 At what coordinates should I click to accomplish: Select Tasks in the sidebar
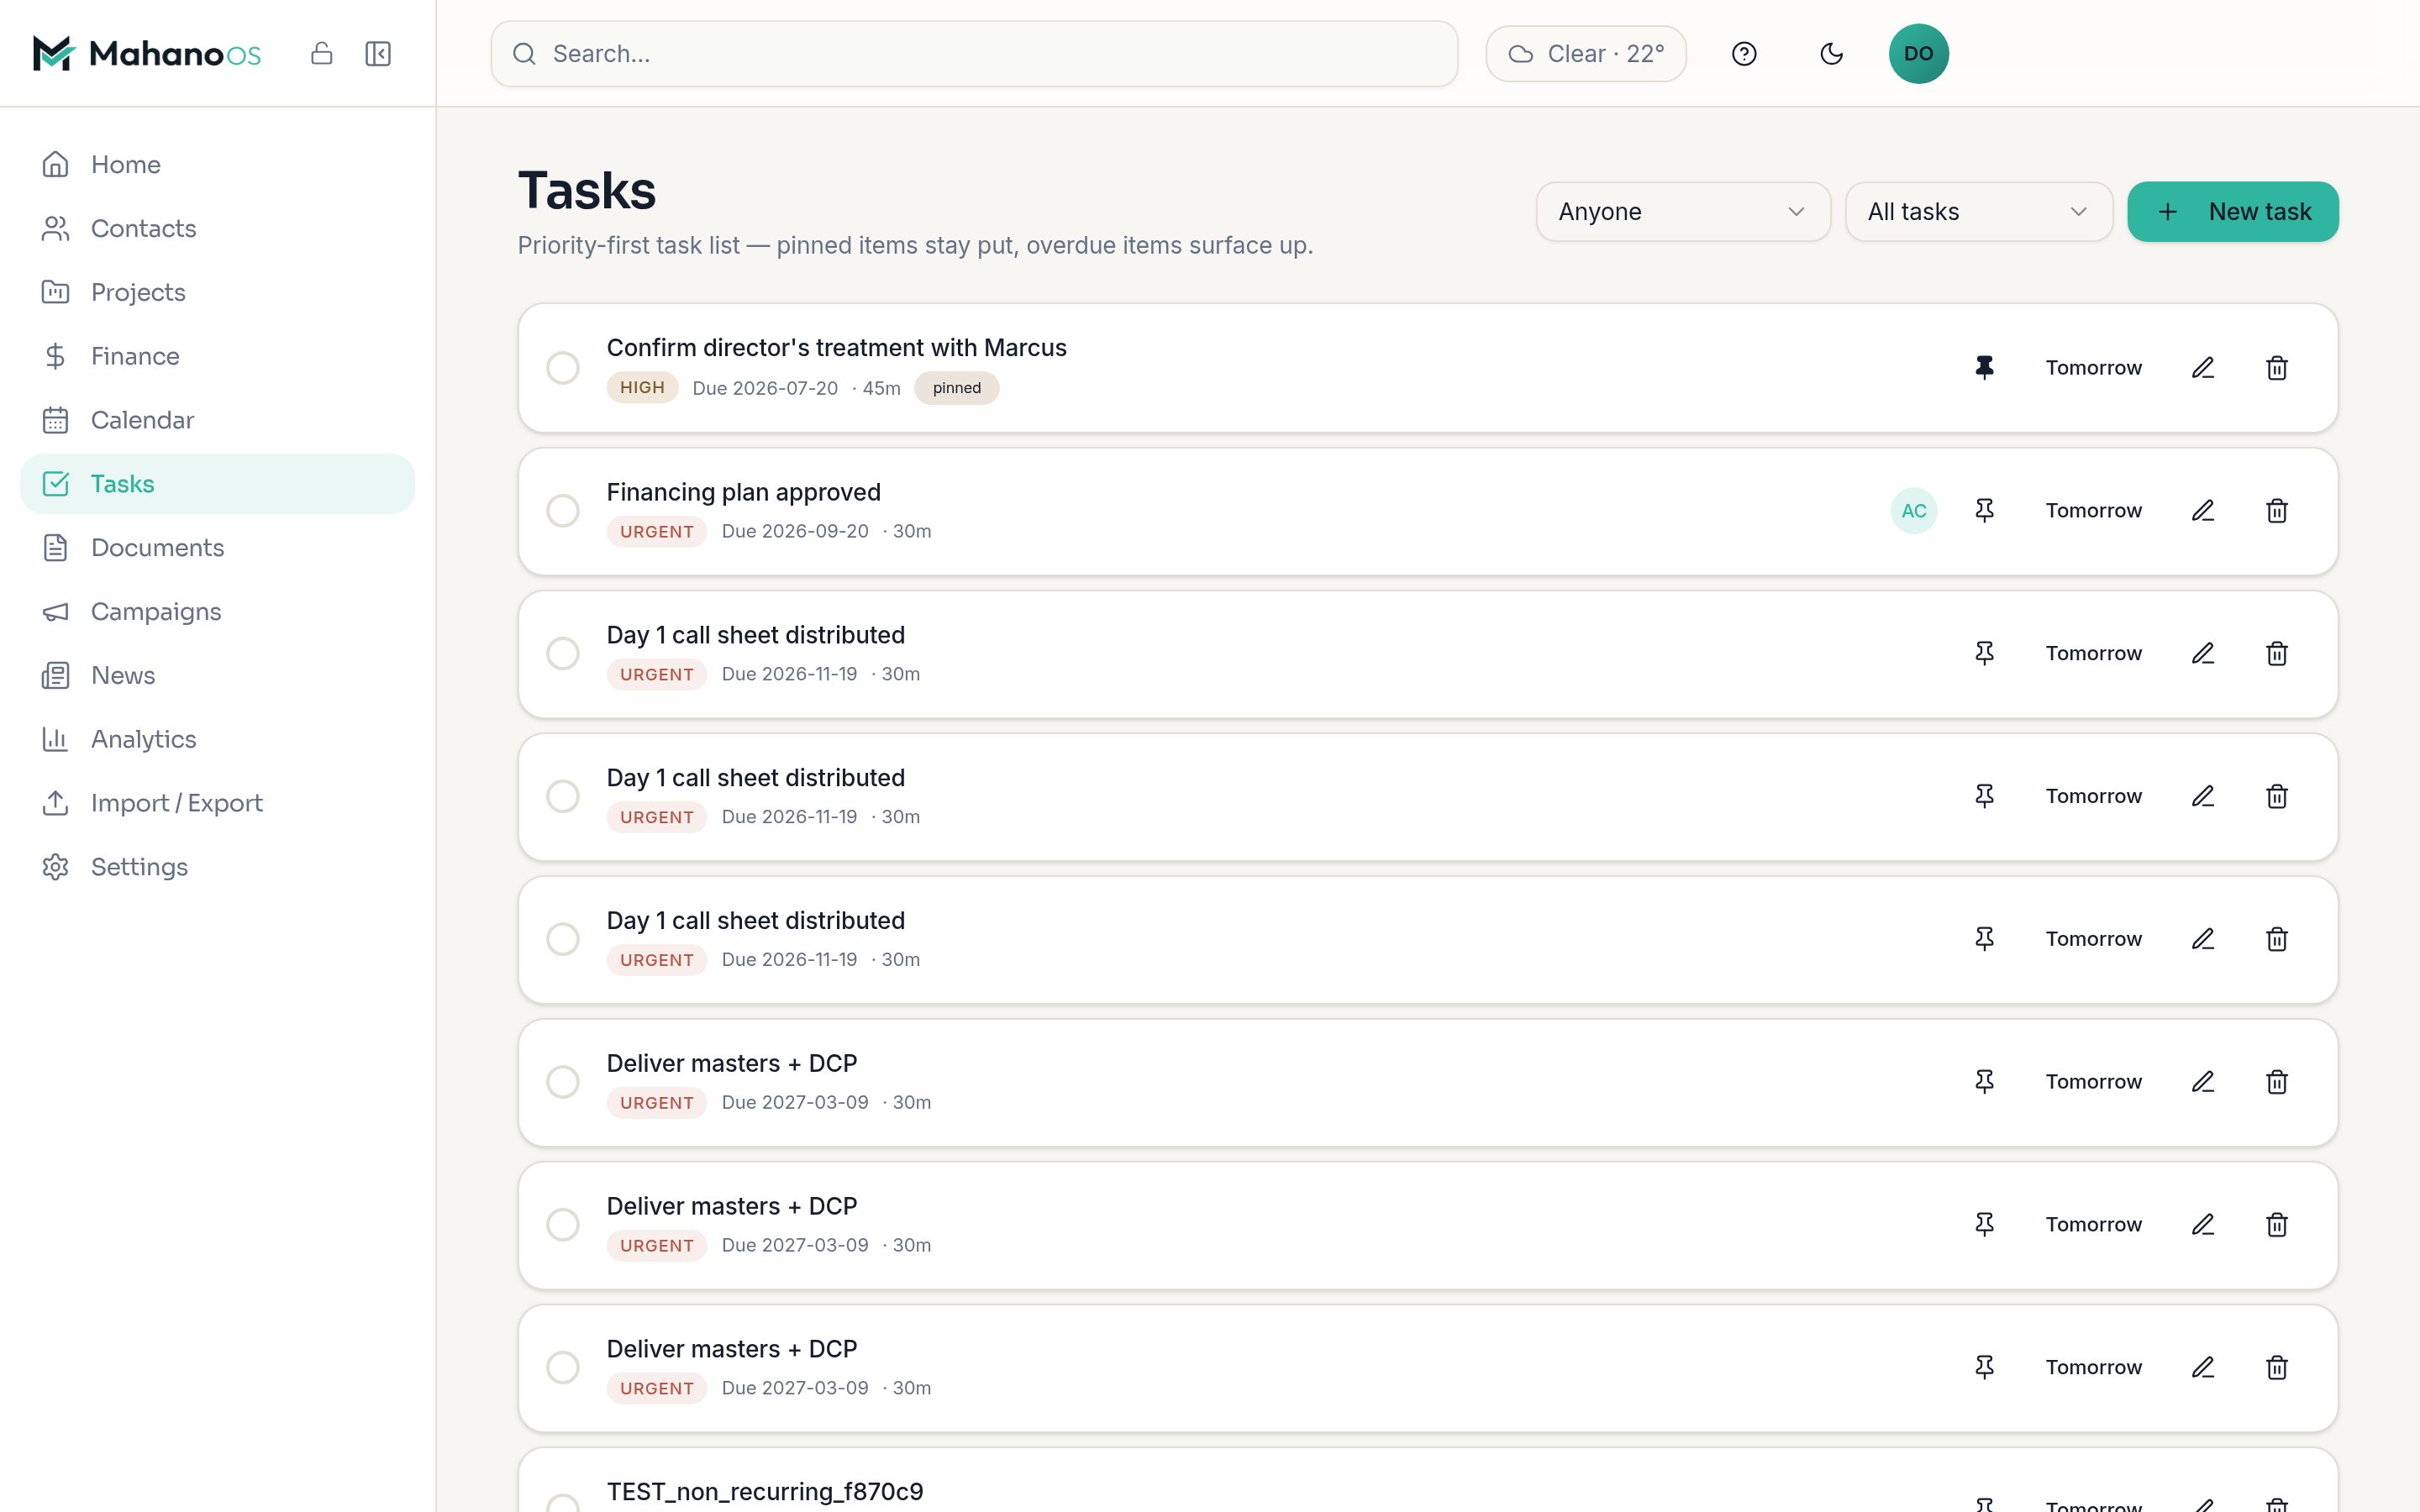coord(217,484)
